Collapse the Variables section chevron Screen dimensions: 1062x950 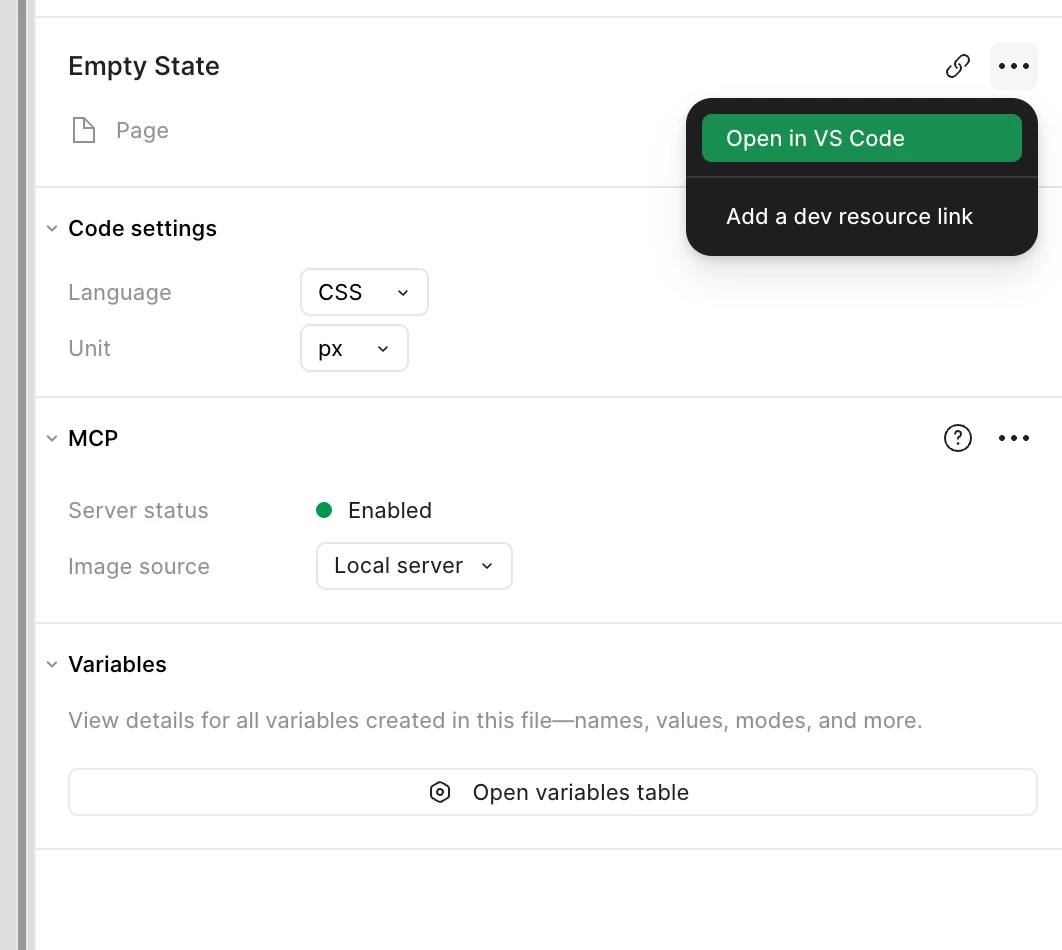pos(52,664)
